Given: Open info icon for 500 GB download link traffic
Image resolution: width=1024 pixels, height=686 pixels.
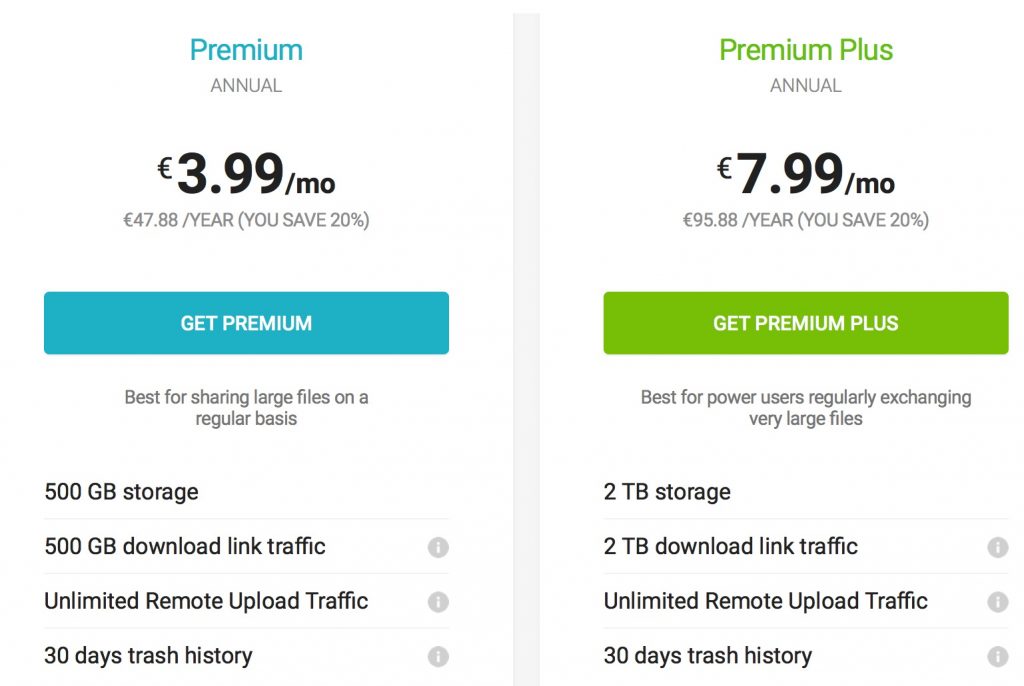Looking at the screenshot, I should coord(438,547).
